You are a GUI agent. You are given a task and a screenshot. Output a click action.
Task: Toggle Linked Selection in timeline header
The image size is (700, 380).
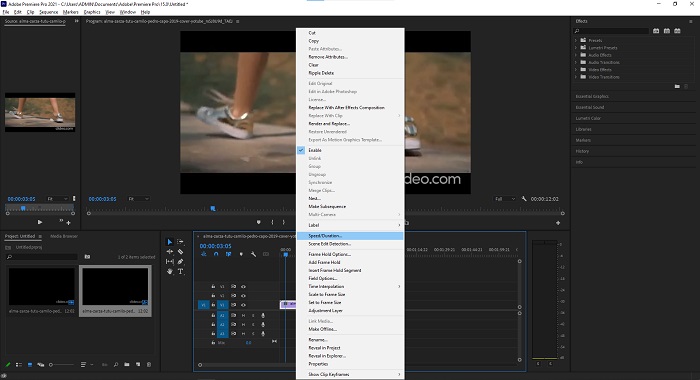click(229, 255)
